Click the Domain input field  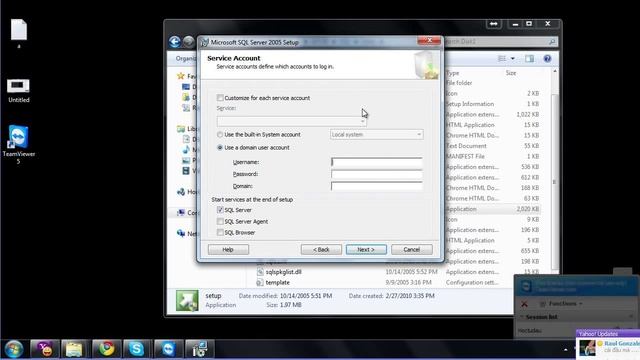click(376, 186)
